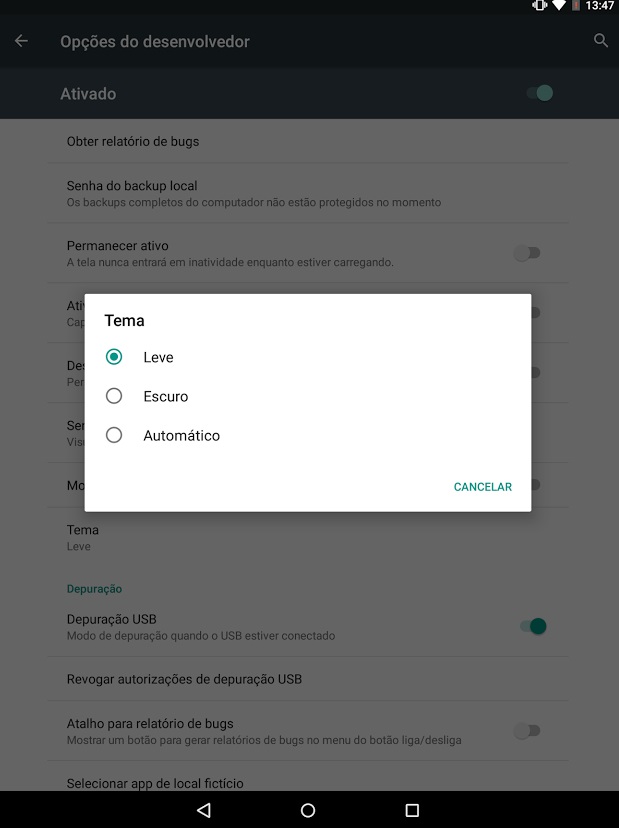Open the Tema setting row

coord(308,538)
